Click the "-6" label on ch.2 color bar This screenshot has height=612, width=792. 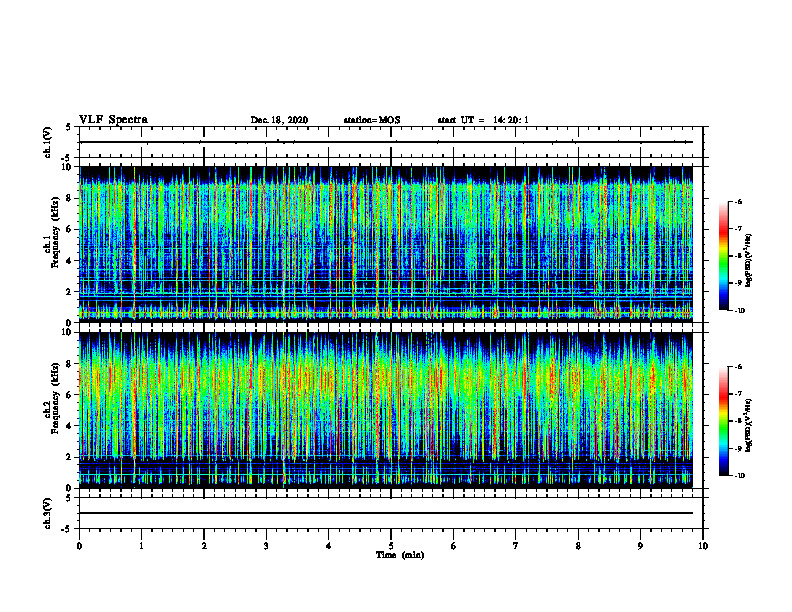coord(739,367)
